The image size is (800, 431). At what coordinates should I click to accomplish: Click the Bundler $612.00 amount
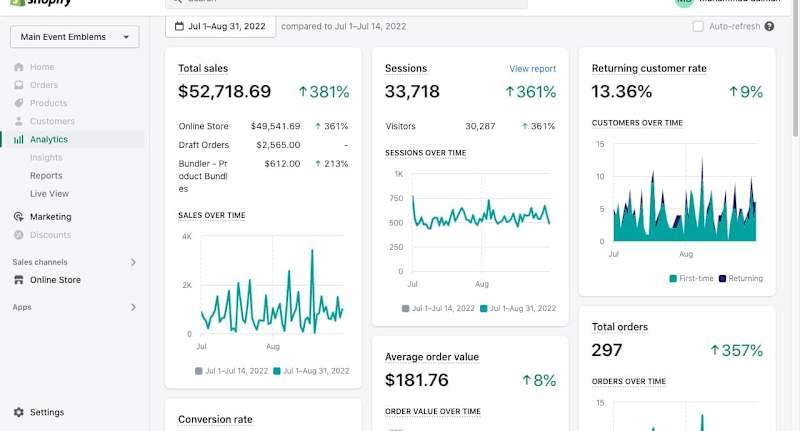click(x=282, y=164)
